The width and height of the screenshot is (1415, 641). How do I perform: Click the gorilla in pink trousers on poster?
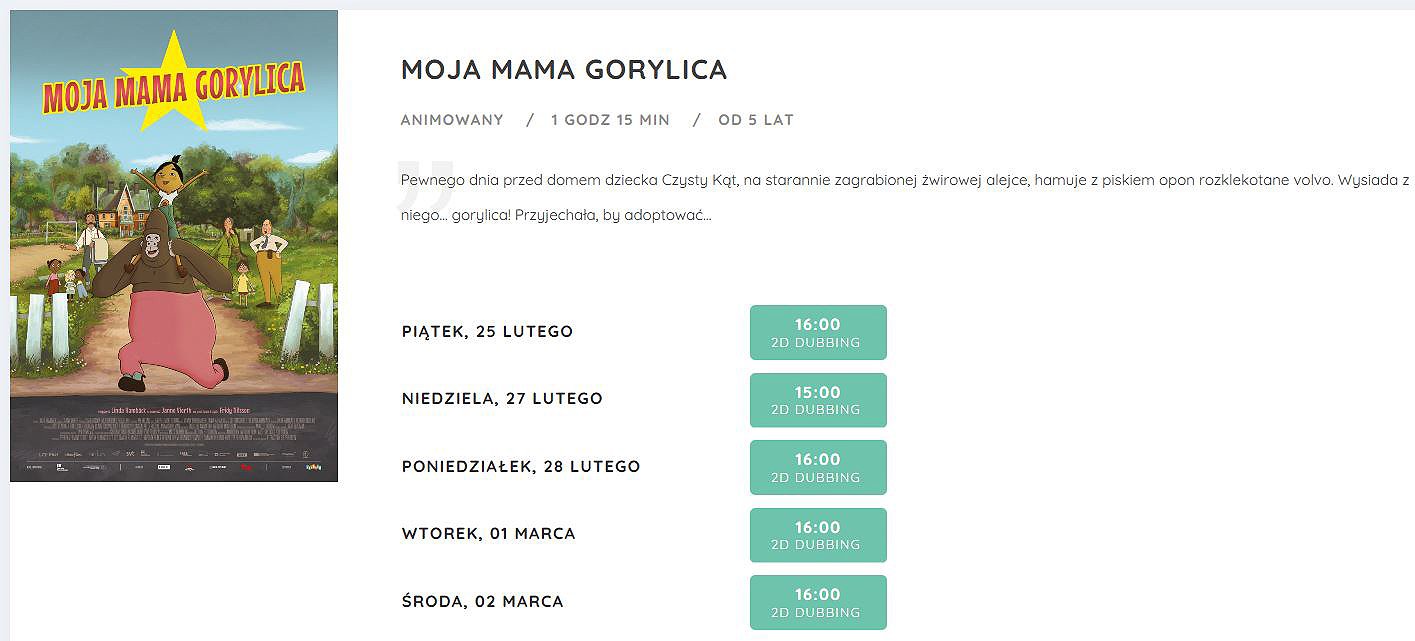168,310
